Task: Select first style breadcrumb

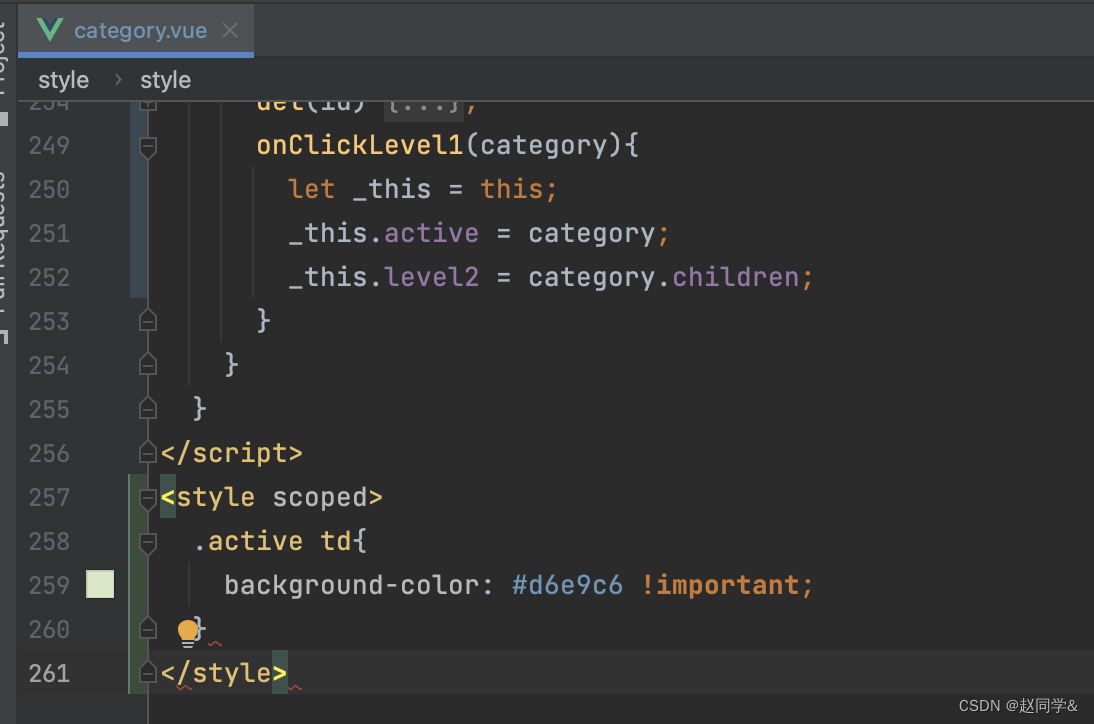Action: pyautogui.click(x=63, y=80)
